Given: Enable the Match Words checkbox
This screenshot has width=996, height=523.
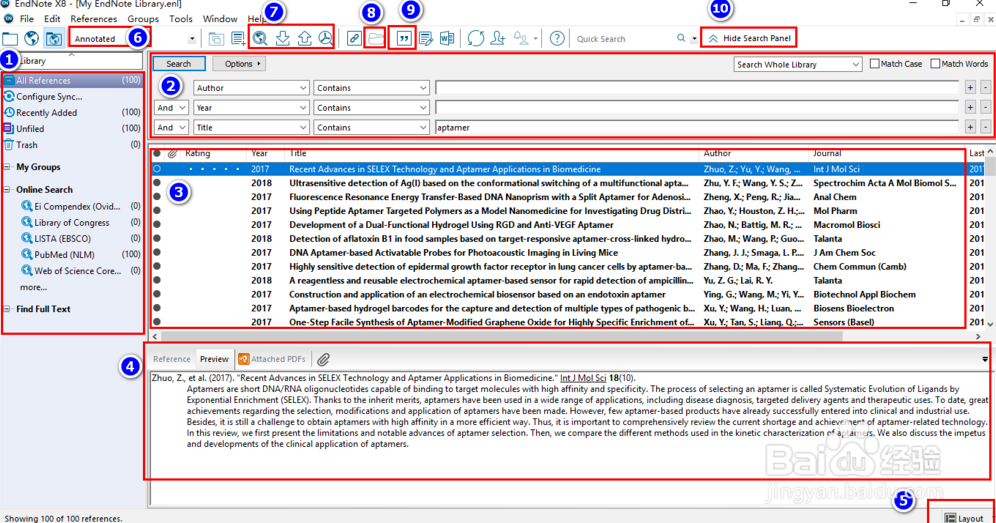Looking at the screenshot, I should coord(936,64).
